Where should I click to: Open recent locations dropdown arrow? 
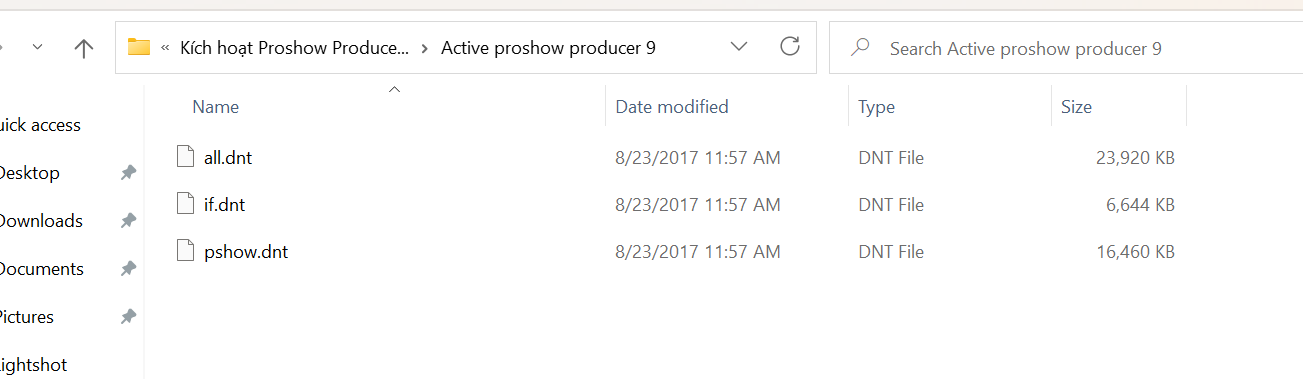(38, 47)
